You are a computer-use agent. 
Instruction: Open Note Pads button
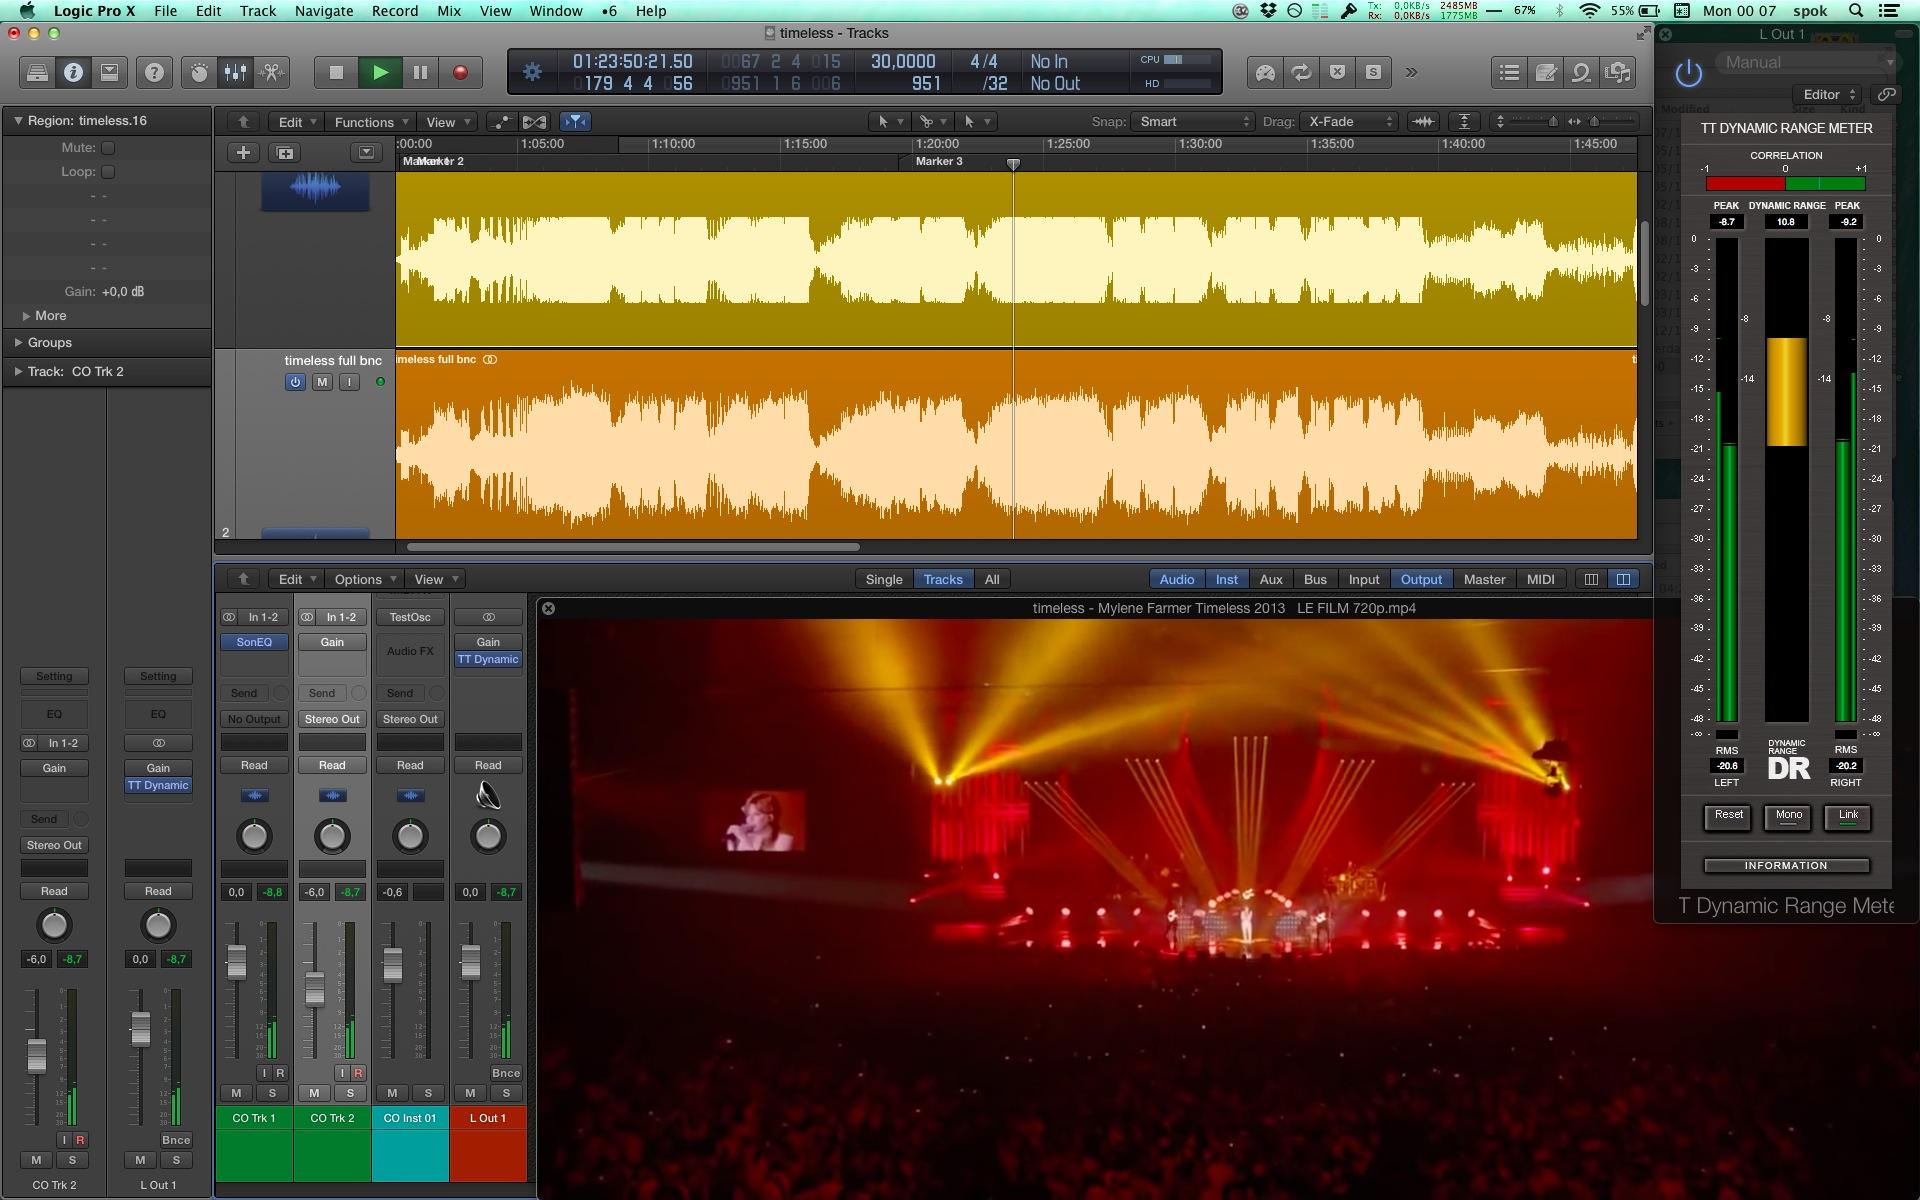[x=1546, y=72]
